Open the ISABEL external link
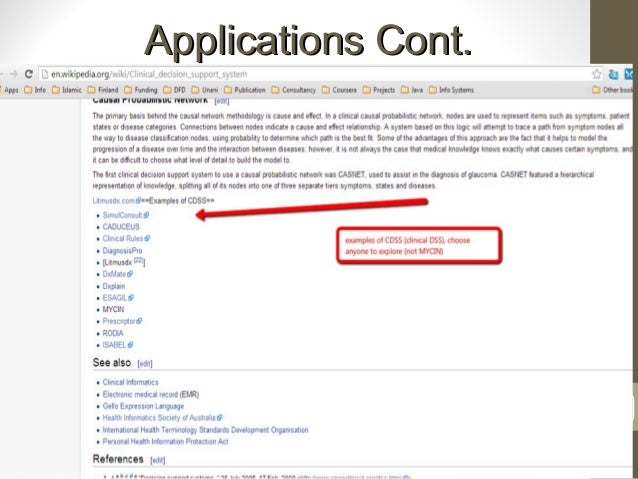This screenshot has height=479, width=638. point(118,345)
